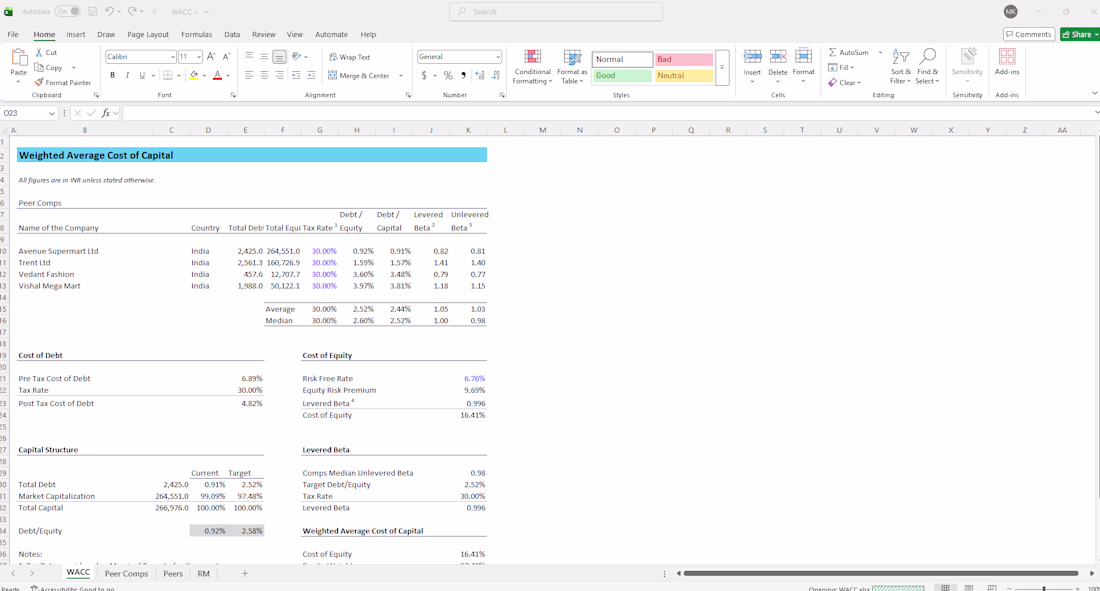Click the Undo arrow icon

109,11
